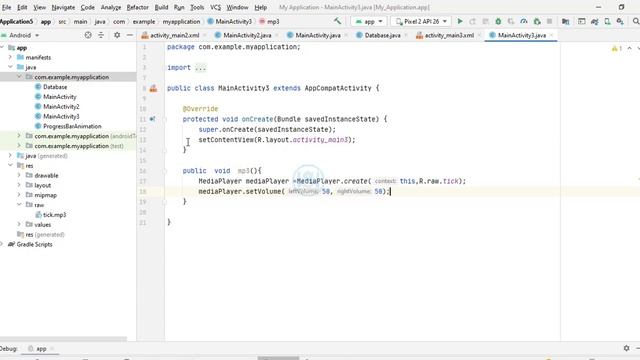Open the Project panel gear options

pyautogui.click(x=117, y=35)
